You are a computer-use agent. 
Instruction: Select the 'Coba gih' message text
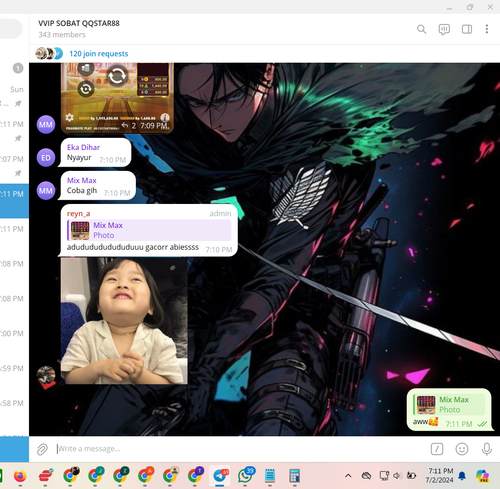[82, 191]
